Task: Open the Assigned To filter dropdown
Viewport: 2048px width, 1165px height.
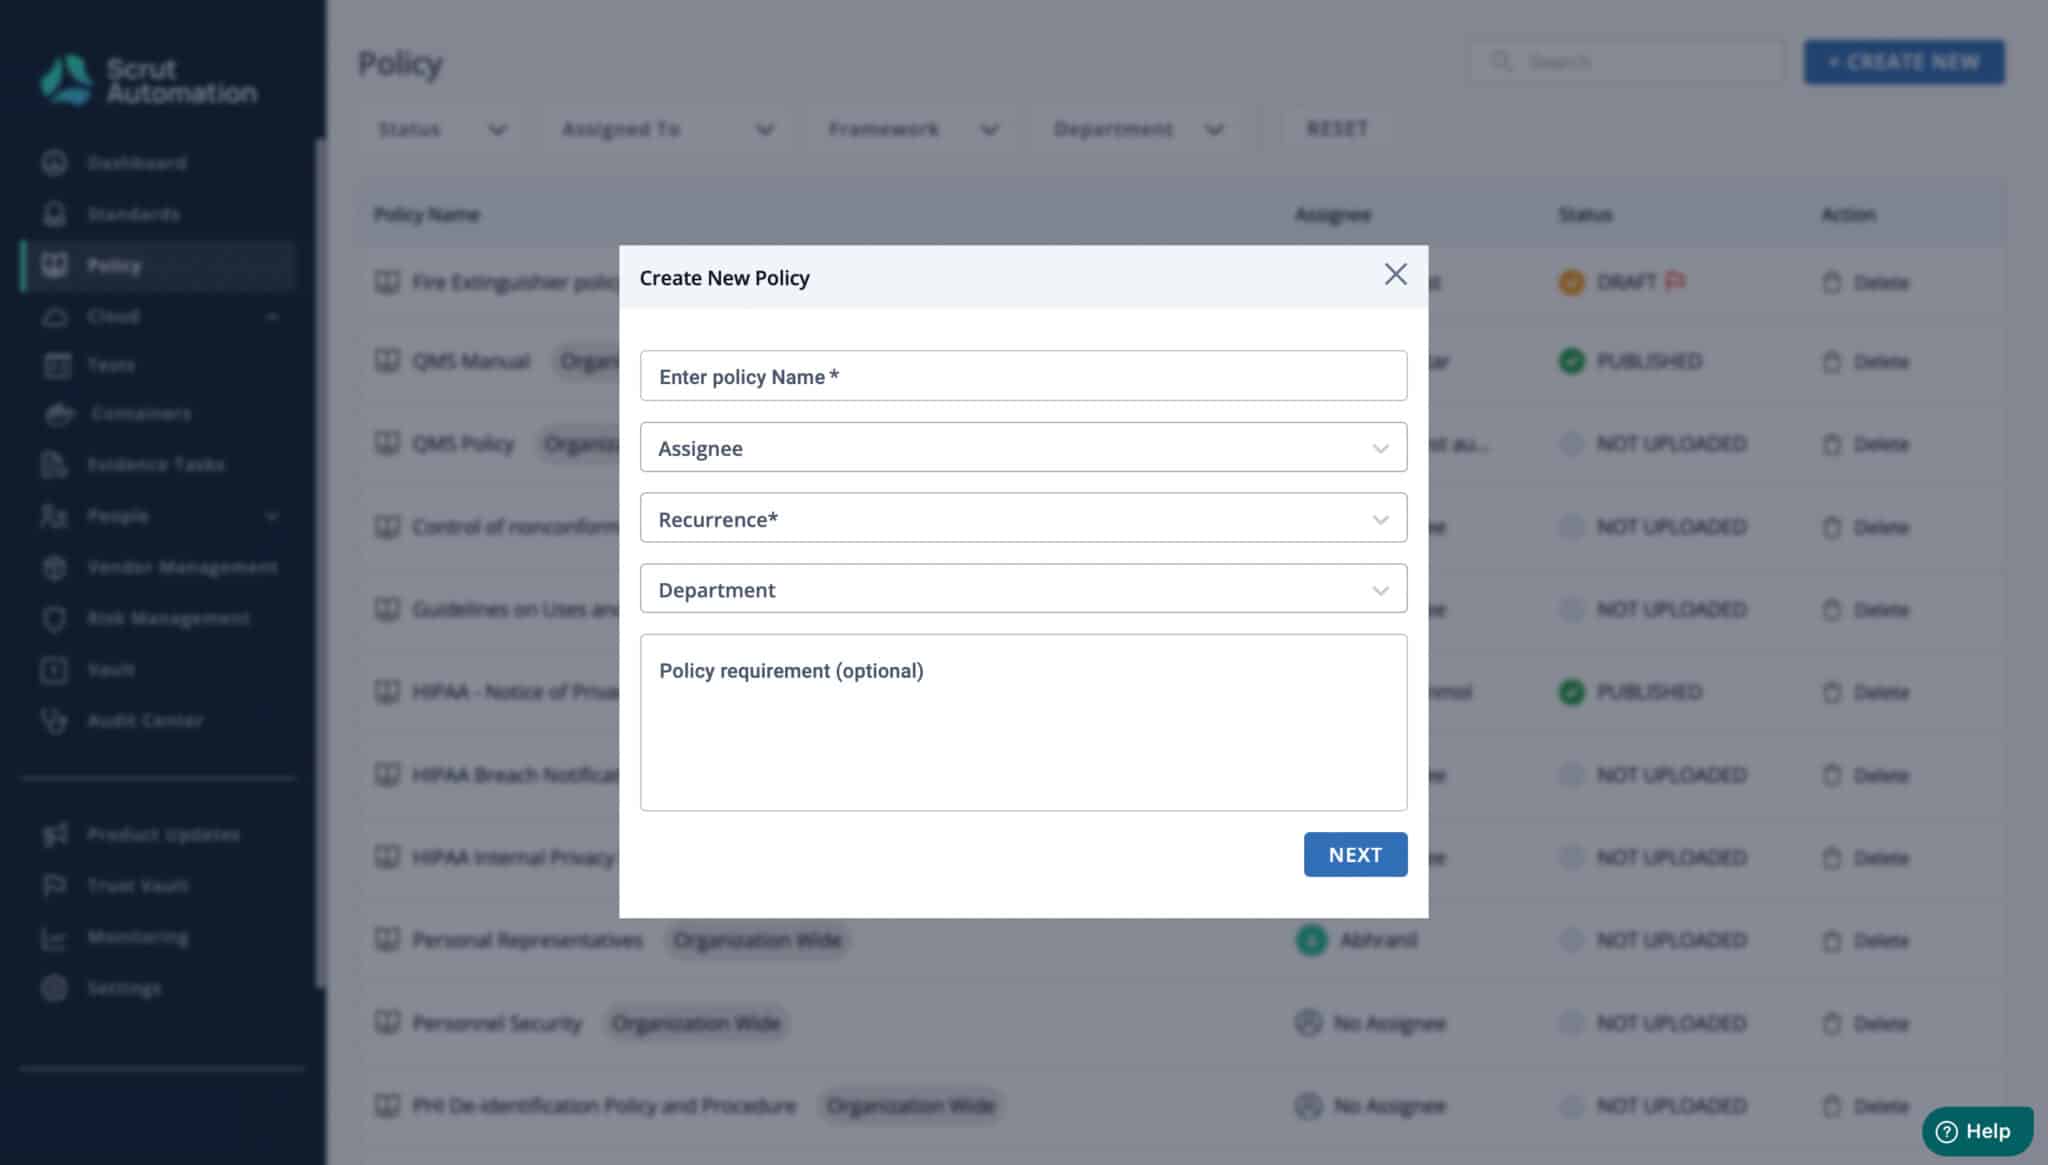Action: tap(667, 129)
